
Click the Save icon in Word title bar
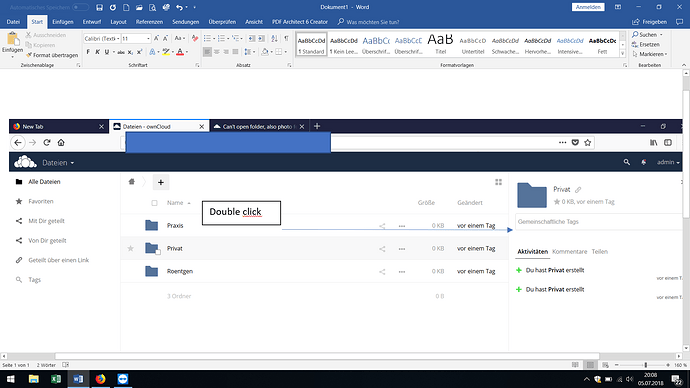point(99,7)
